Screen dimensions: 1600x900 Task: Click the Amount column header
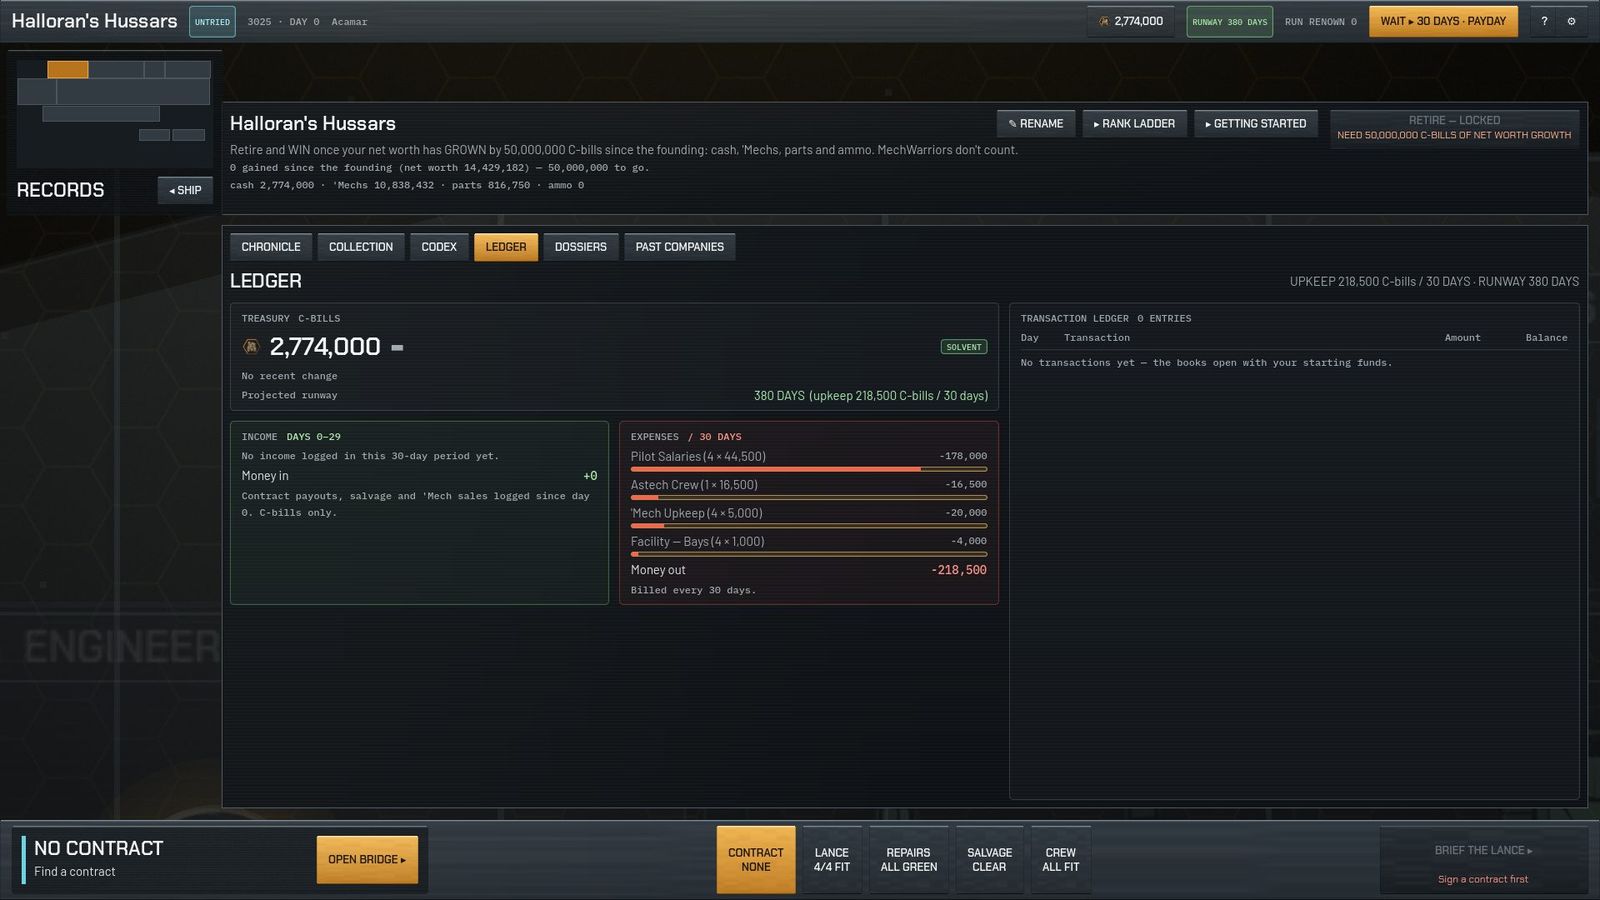pos(1462,338)
